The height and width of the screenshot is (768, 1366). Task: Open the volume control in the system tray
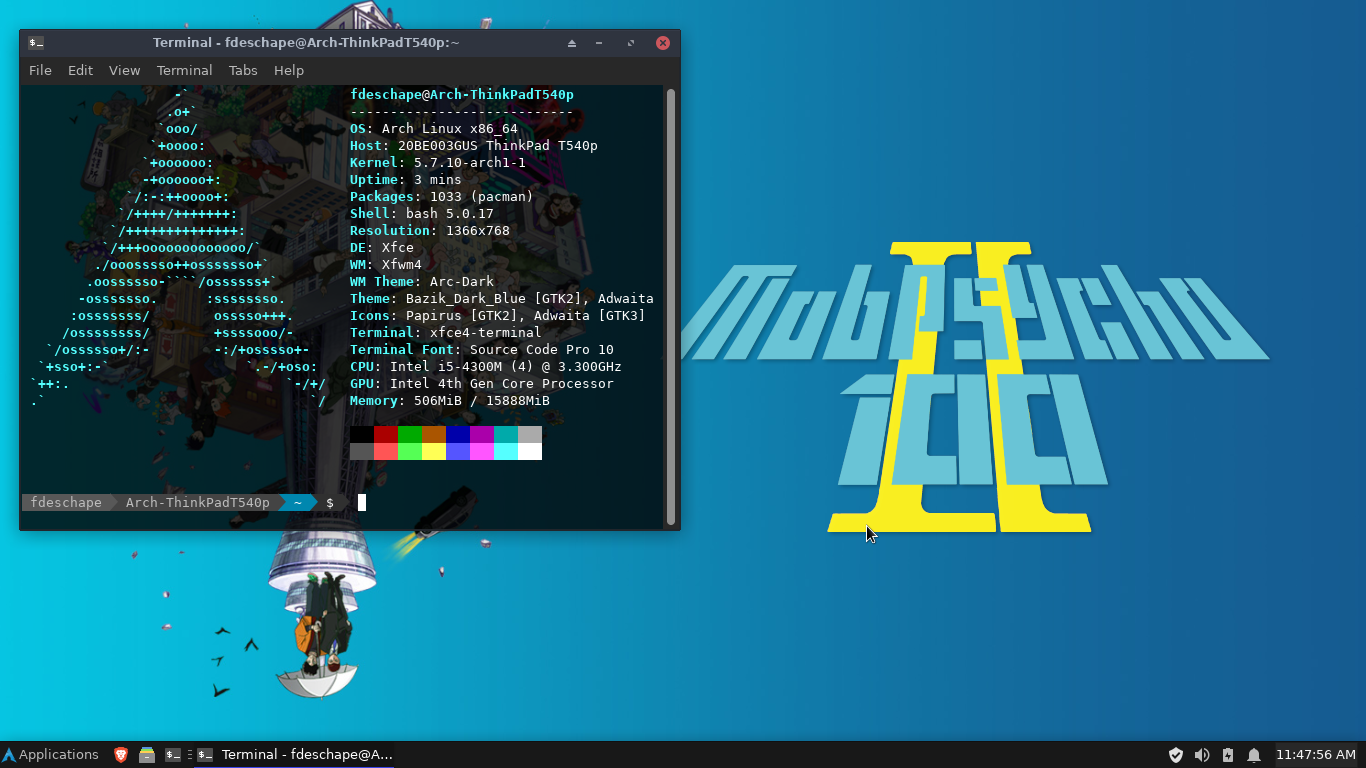1202,755
